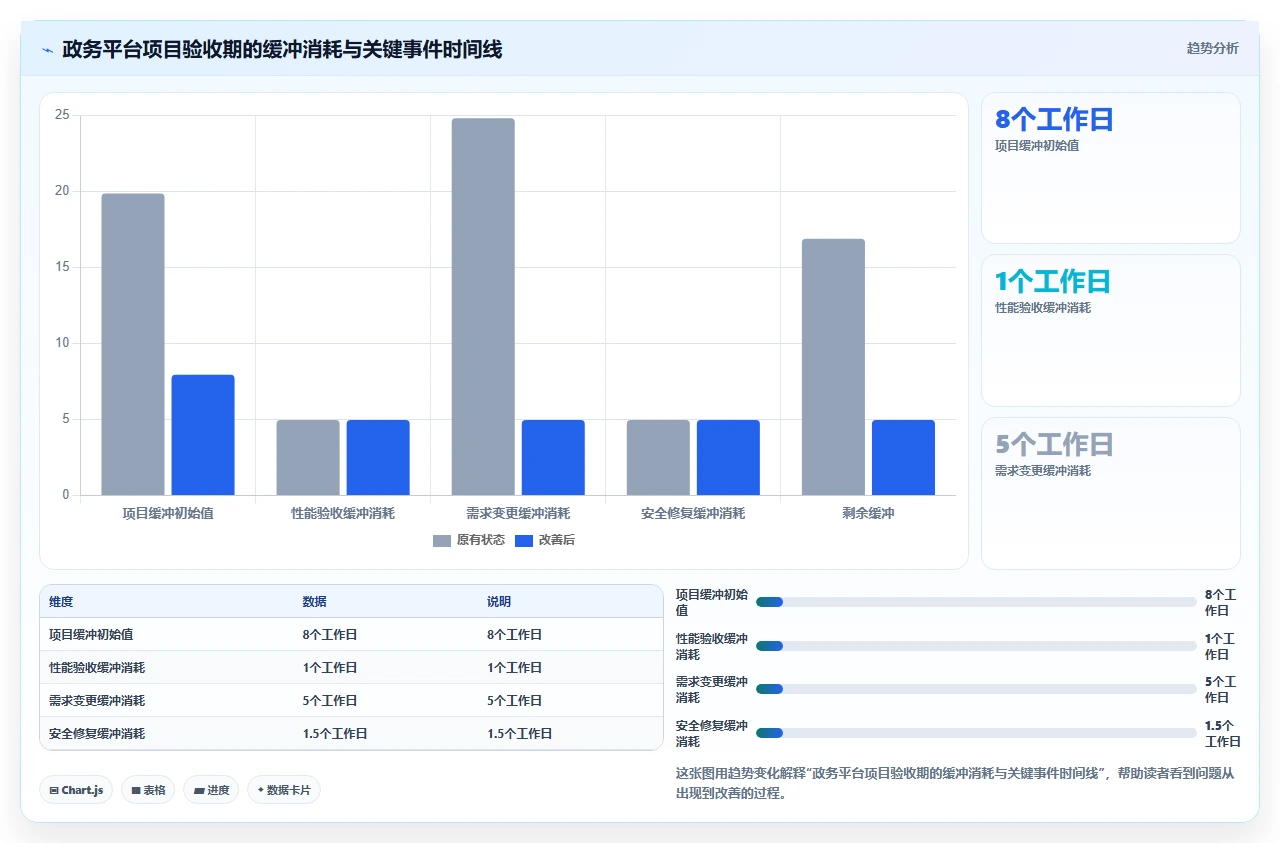This screenshot has height=843, width=1280.
Task: Click the 需求变更缓冲消耗 progress bar
Action: 976,689
